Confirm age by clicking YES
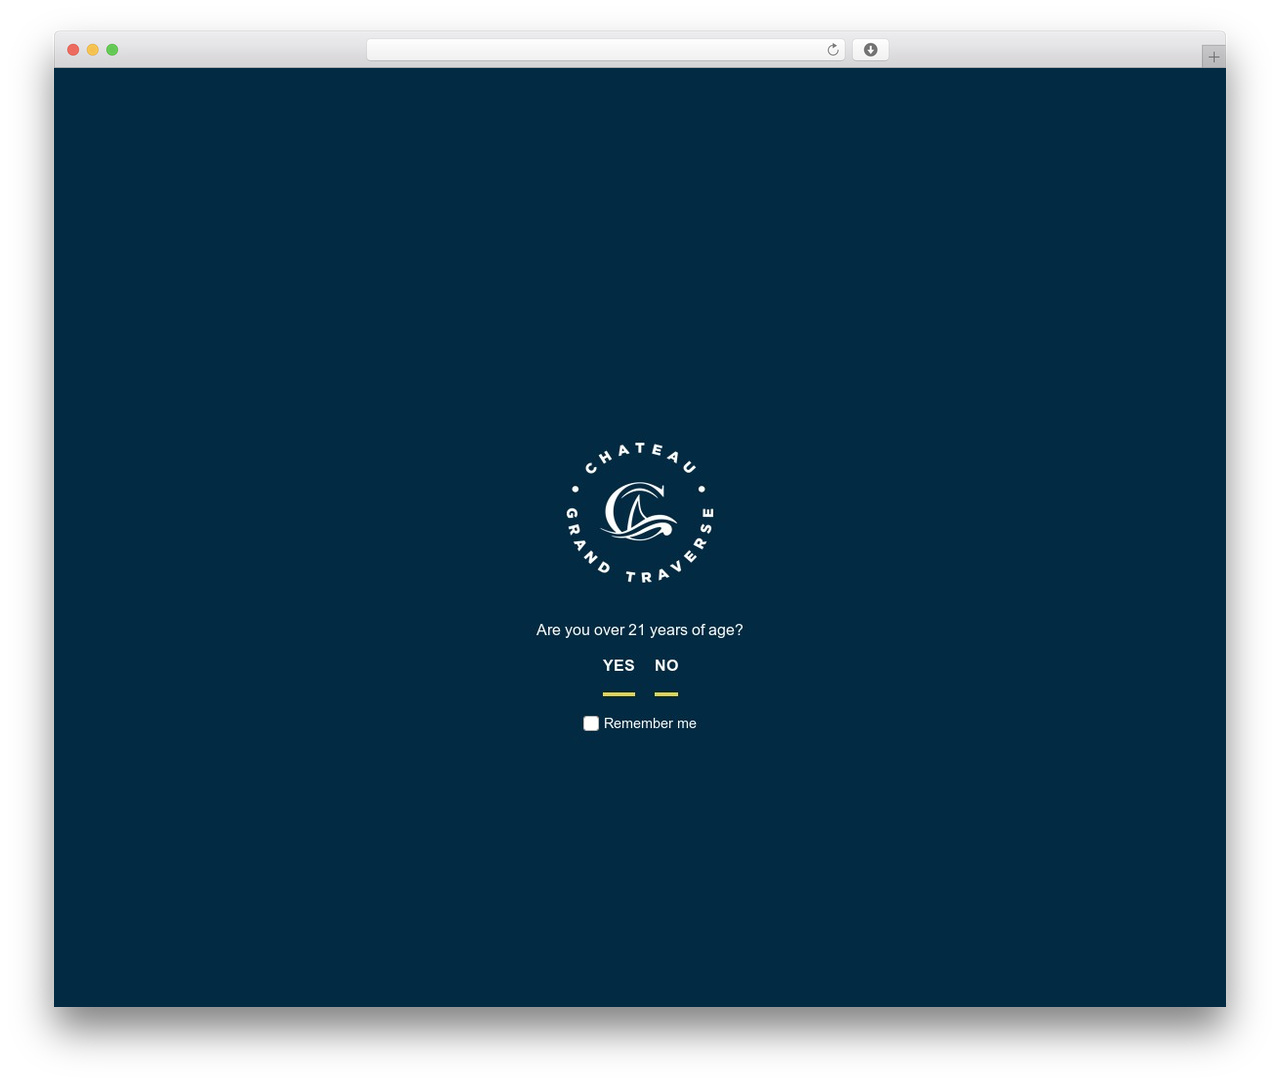Viewport: 1280px width, 1084px height. (619, 666)
